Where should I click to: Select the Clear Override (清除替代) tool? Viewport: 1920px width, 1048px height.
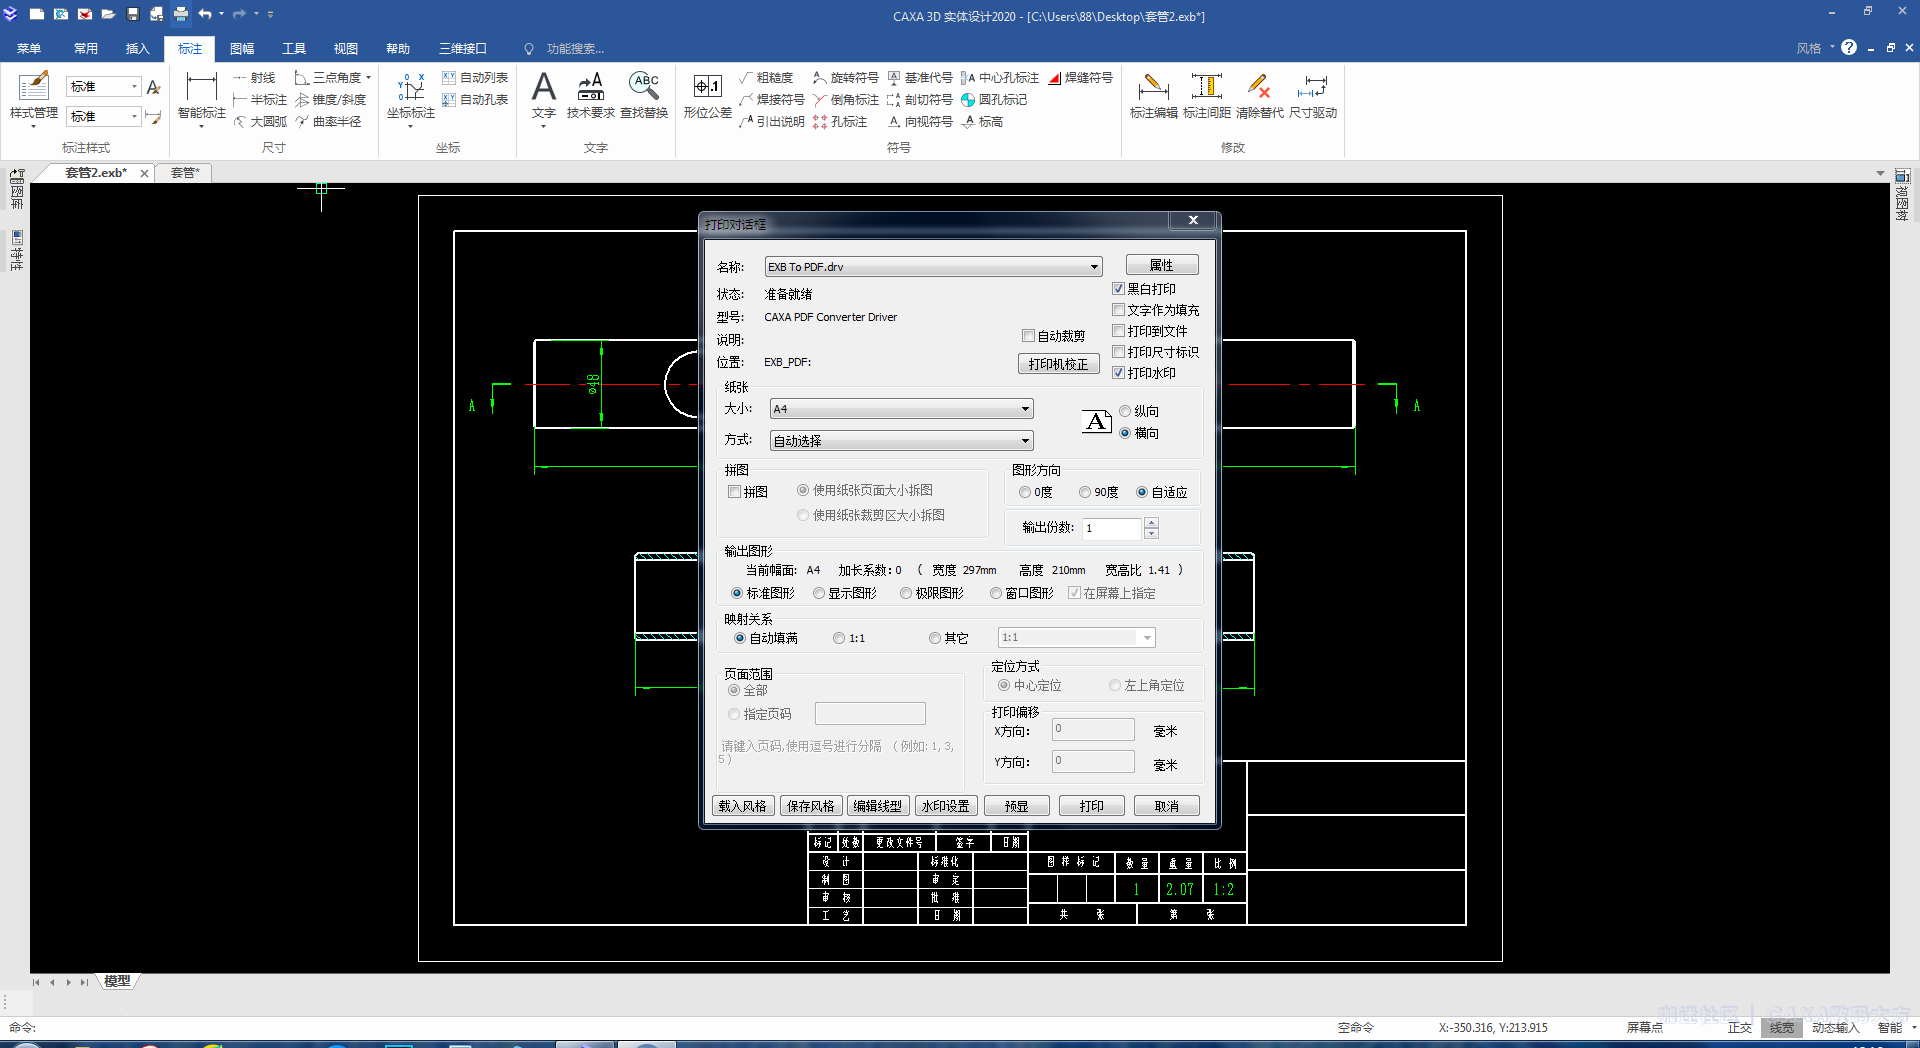(x=1260, y=96)
